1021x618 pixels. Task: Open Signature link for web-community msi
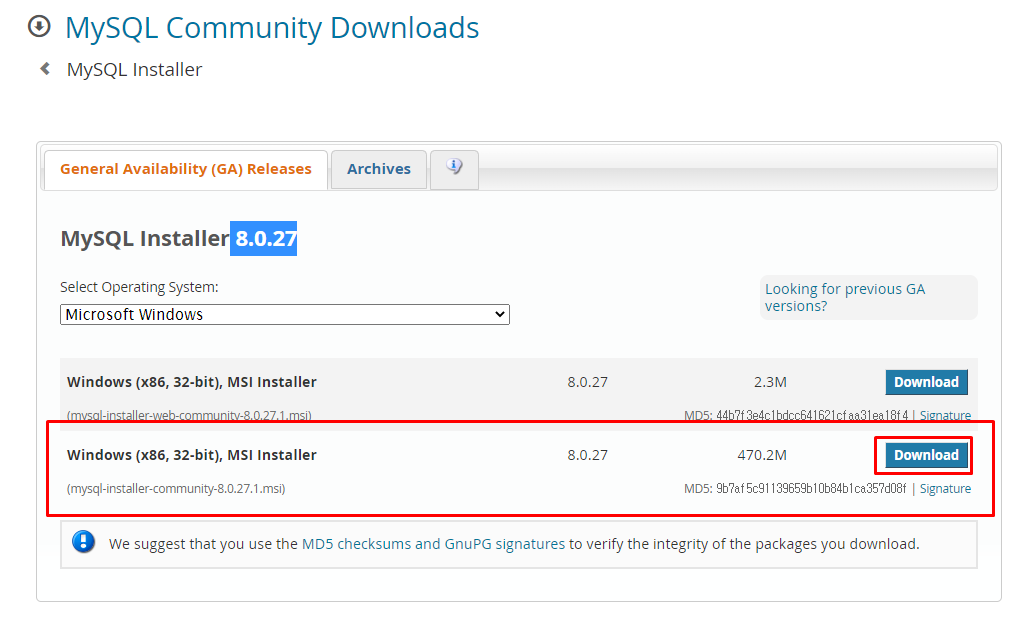pyautogui.click(x=945, y=415)
